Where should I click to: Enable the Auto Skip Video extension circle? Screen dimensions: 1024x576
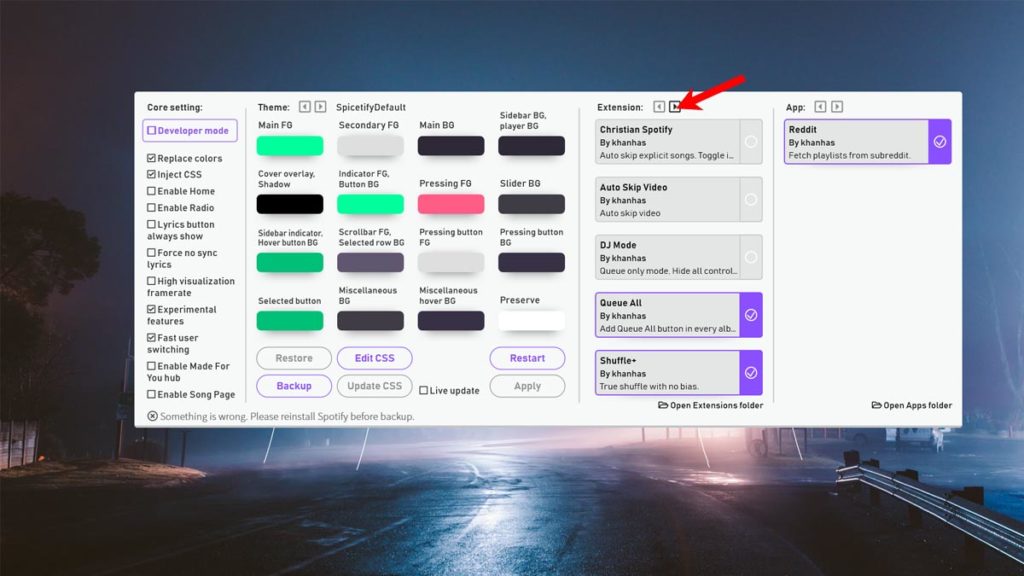pos(751,199)
